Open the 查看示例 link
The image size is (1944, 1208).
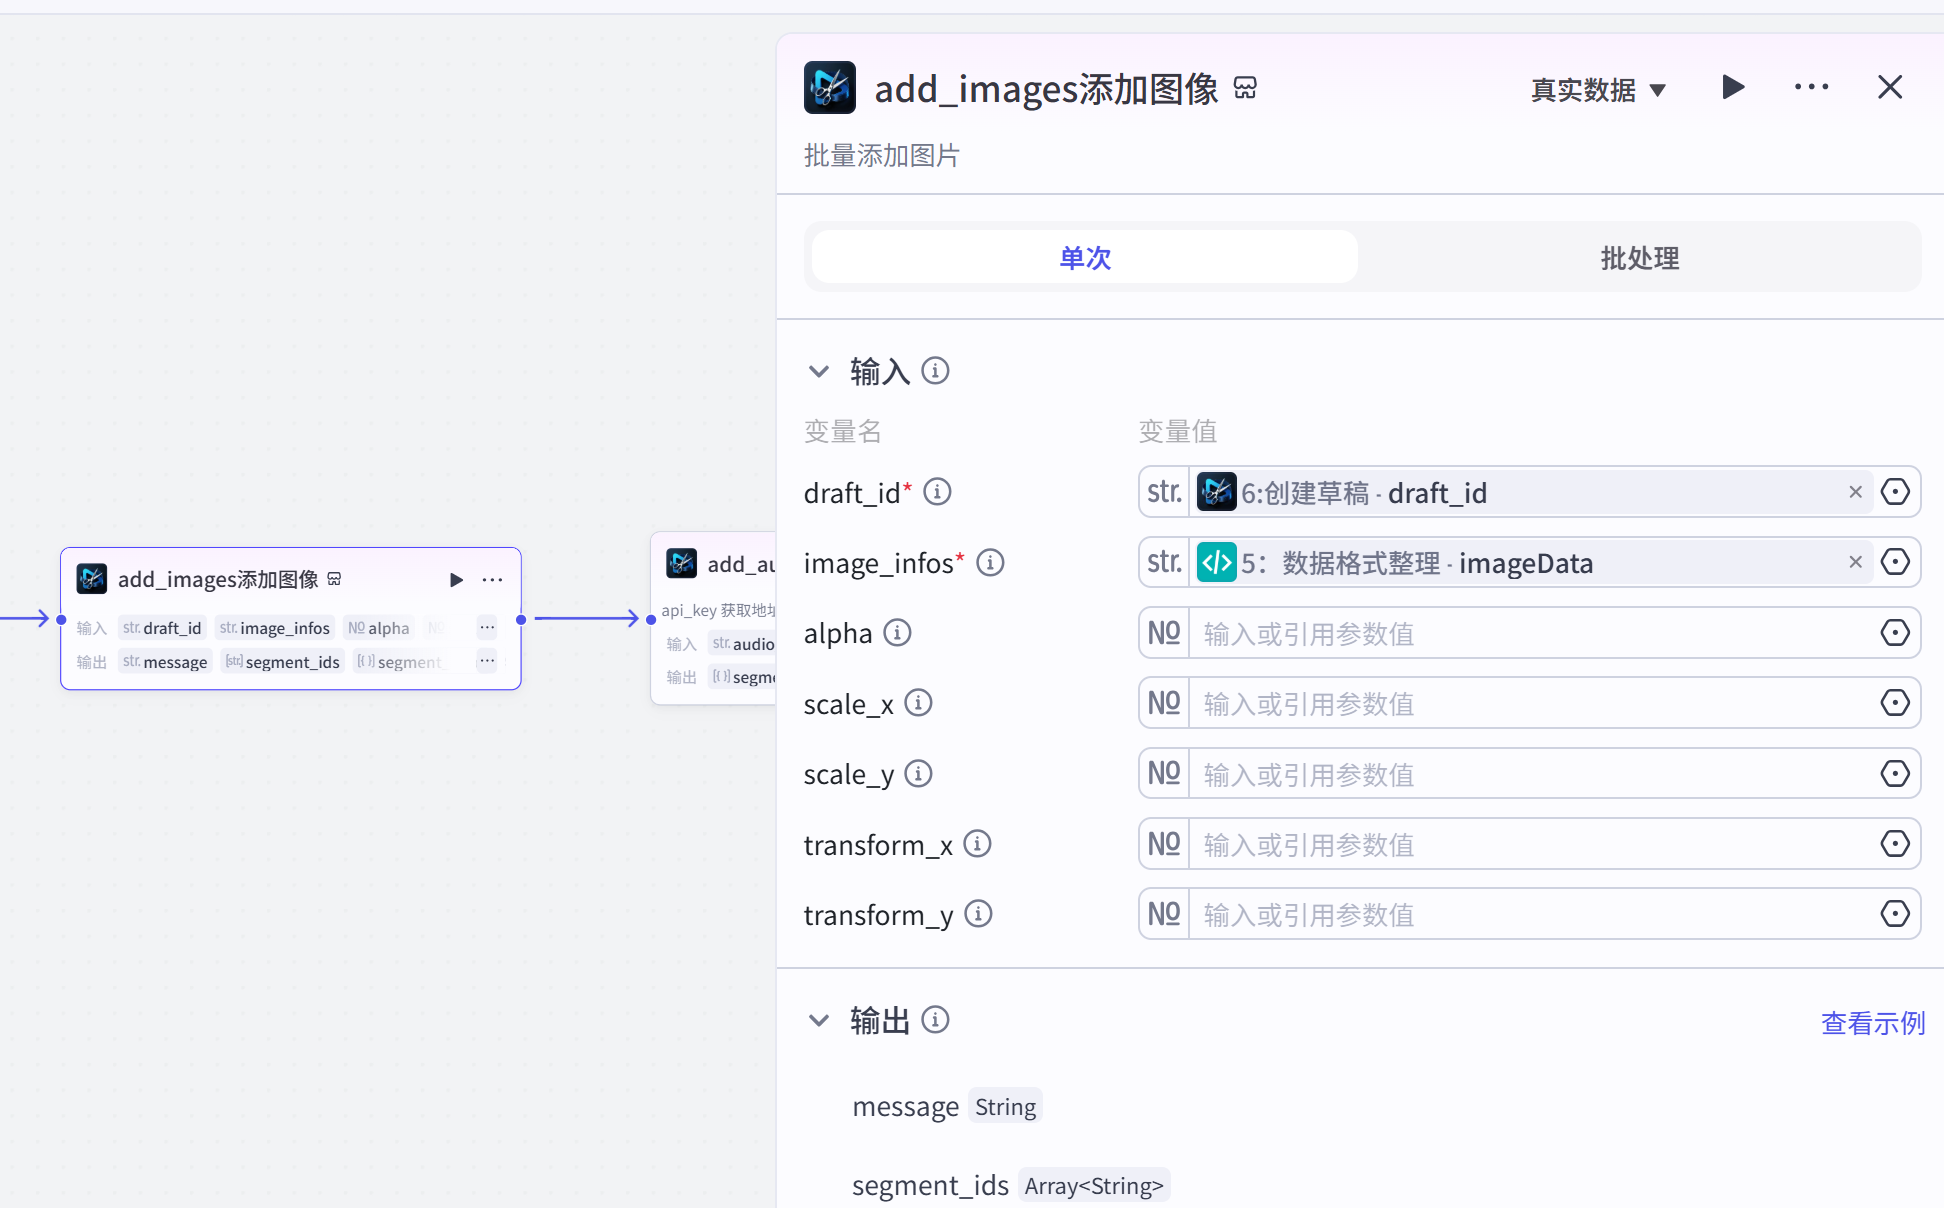1872,1023
